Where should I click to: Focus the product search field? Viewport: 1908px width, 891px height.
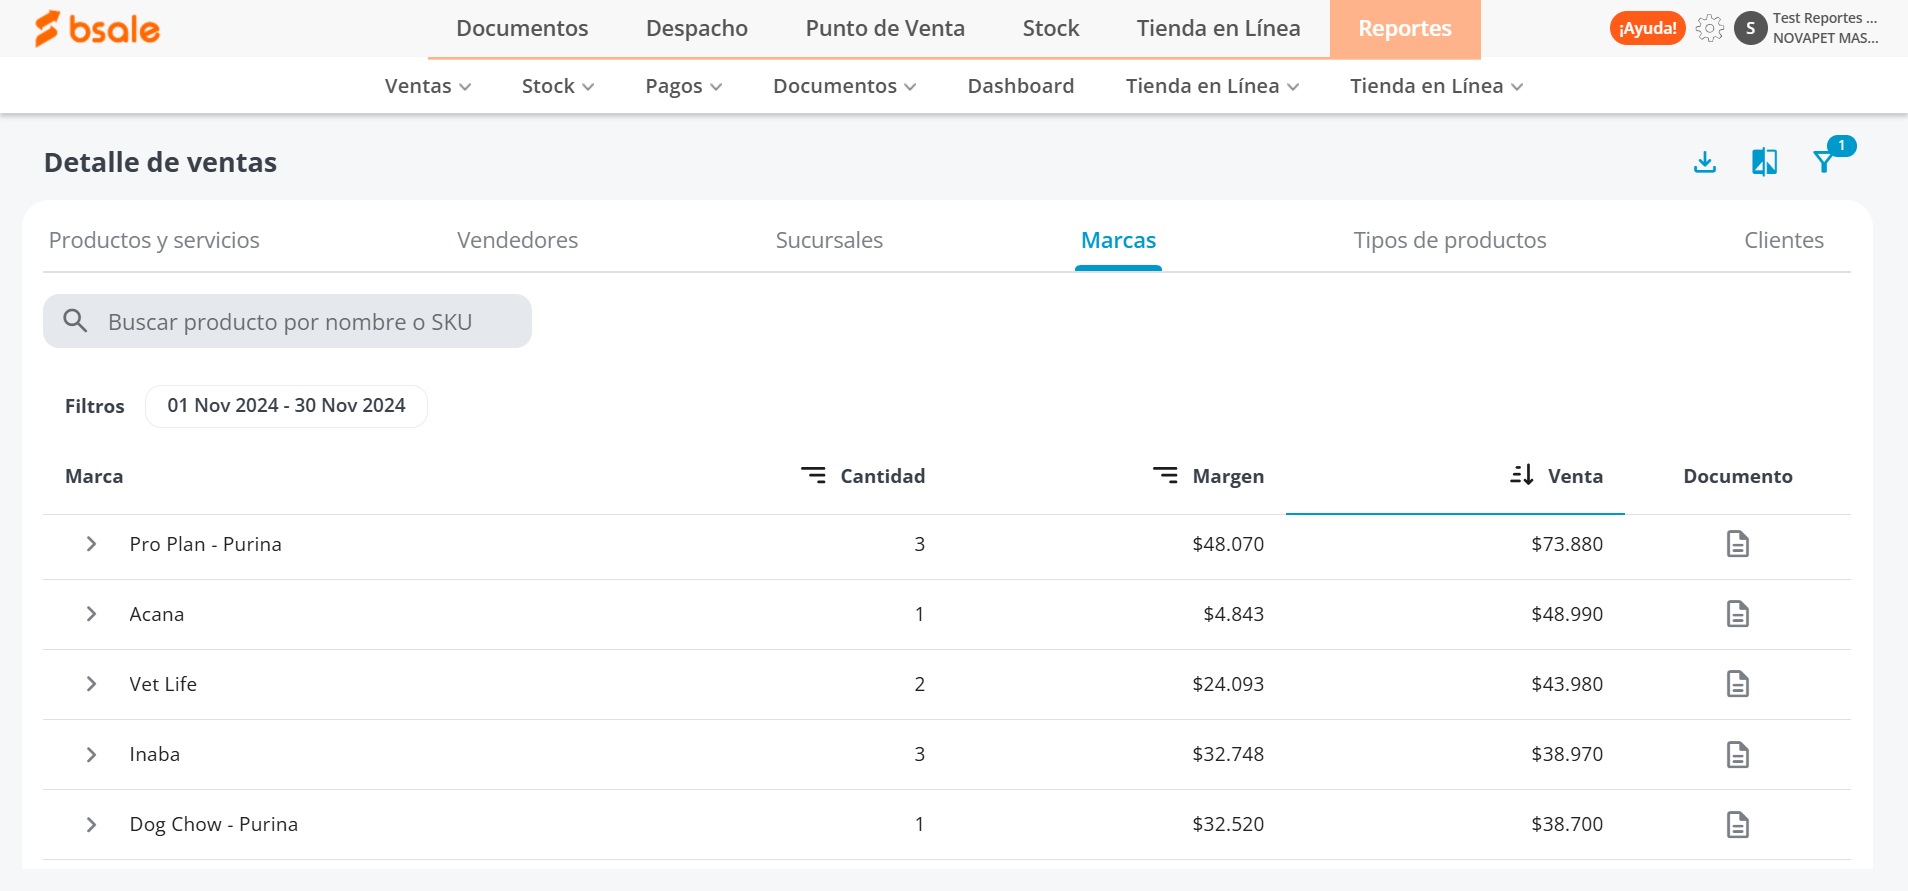coord(287,321)
